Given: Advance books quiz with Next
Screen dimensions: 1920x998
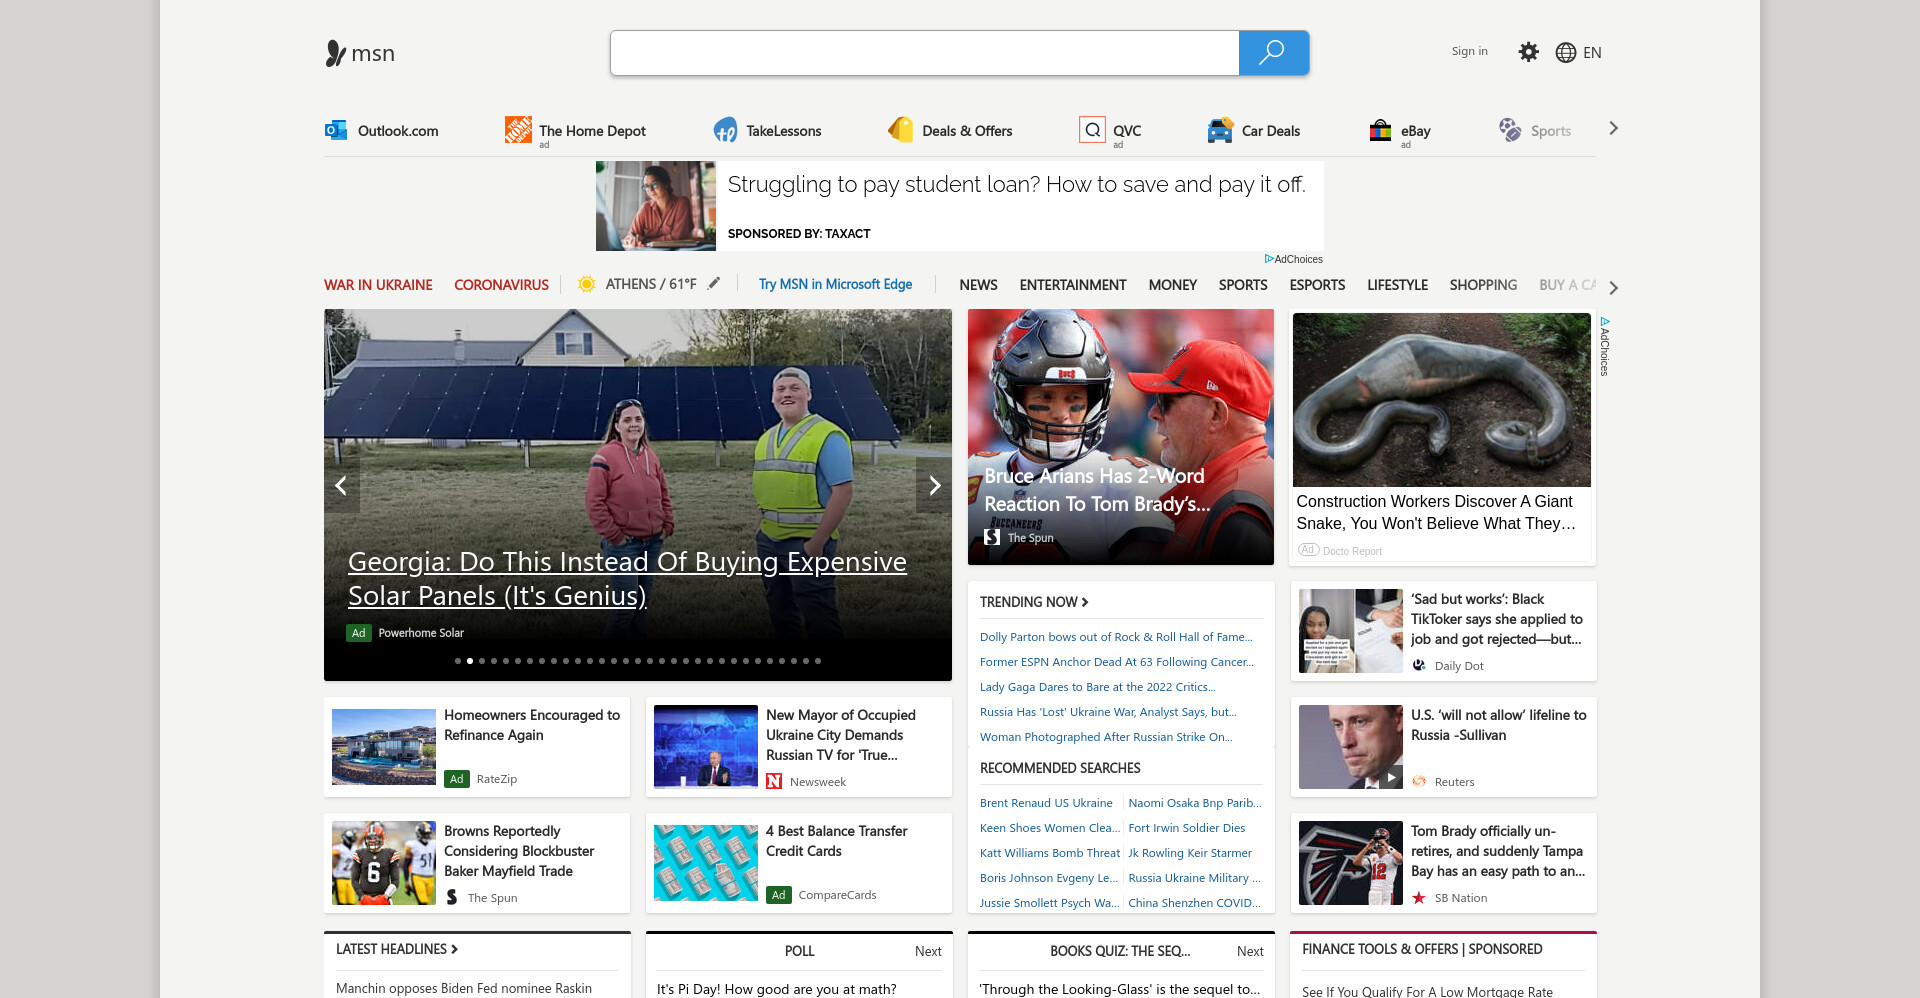Looking at the screenshot, I should [x=1250, y=951].
